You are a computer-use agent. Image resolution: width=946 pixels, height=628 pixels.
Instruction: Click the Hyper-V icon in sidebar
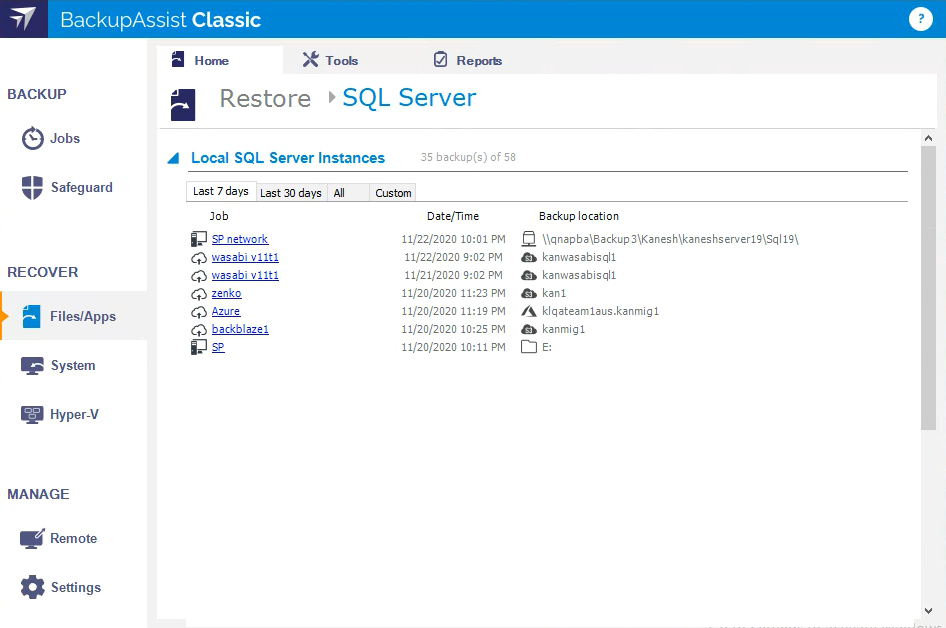click(32, 414)
